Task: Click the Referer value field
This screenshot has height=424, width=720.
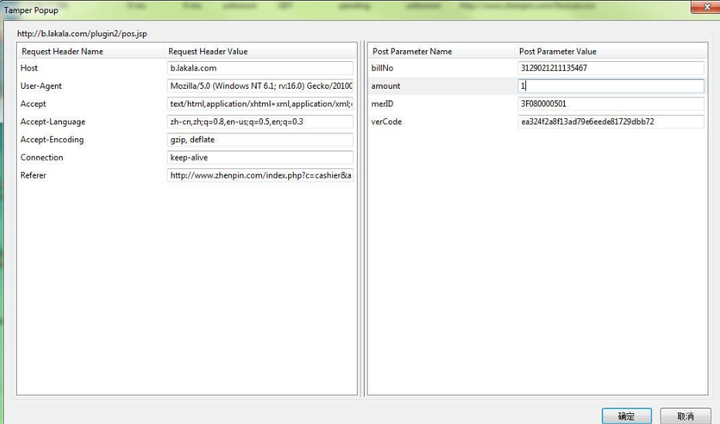Action: click(260, 176)
